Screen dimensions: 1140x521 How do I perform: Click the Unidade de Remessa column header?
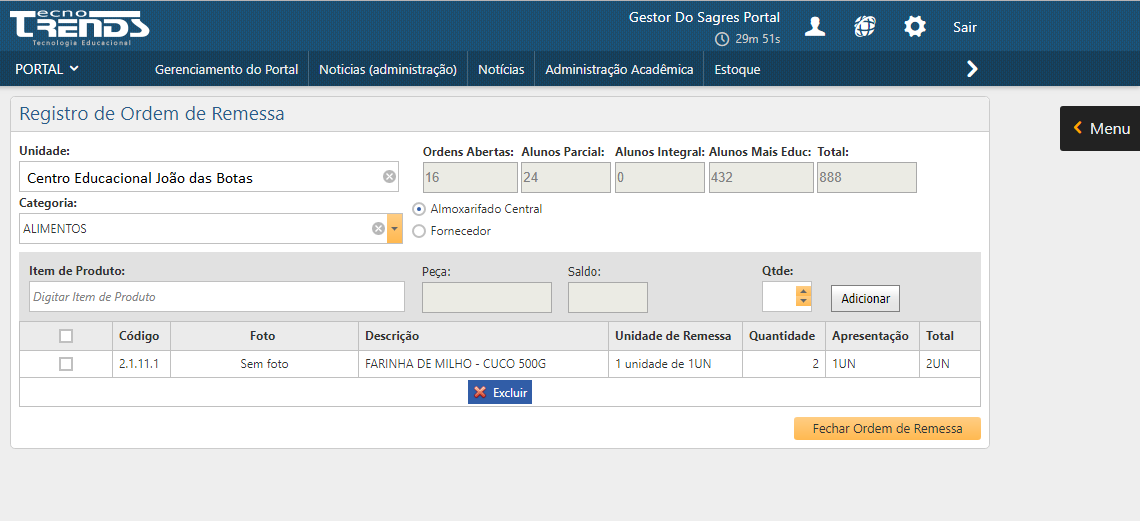(x=675, y=336)
